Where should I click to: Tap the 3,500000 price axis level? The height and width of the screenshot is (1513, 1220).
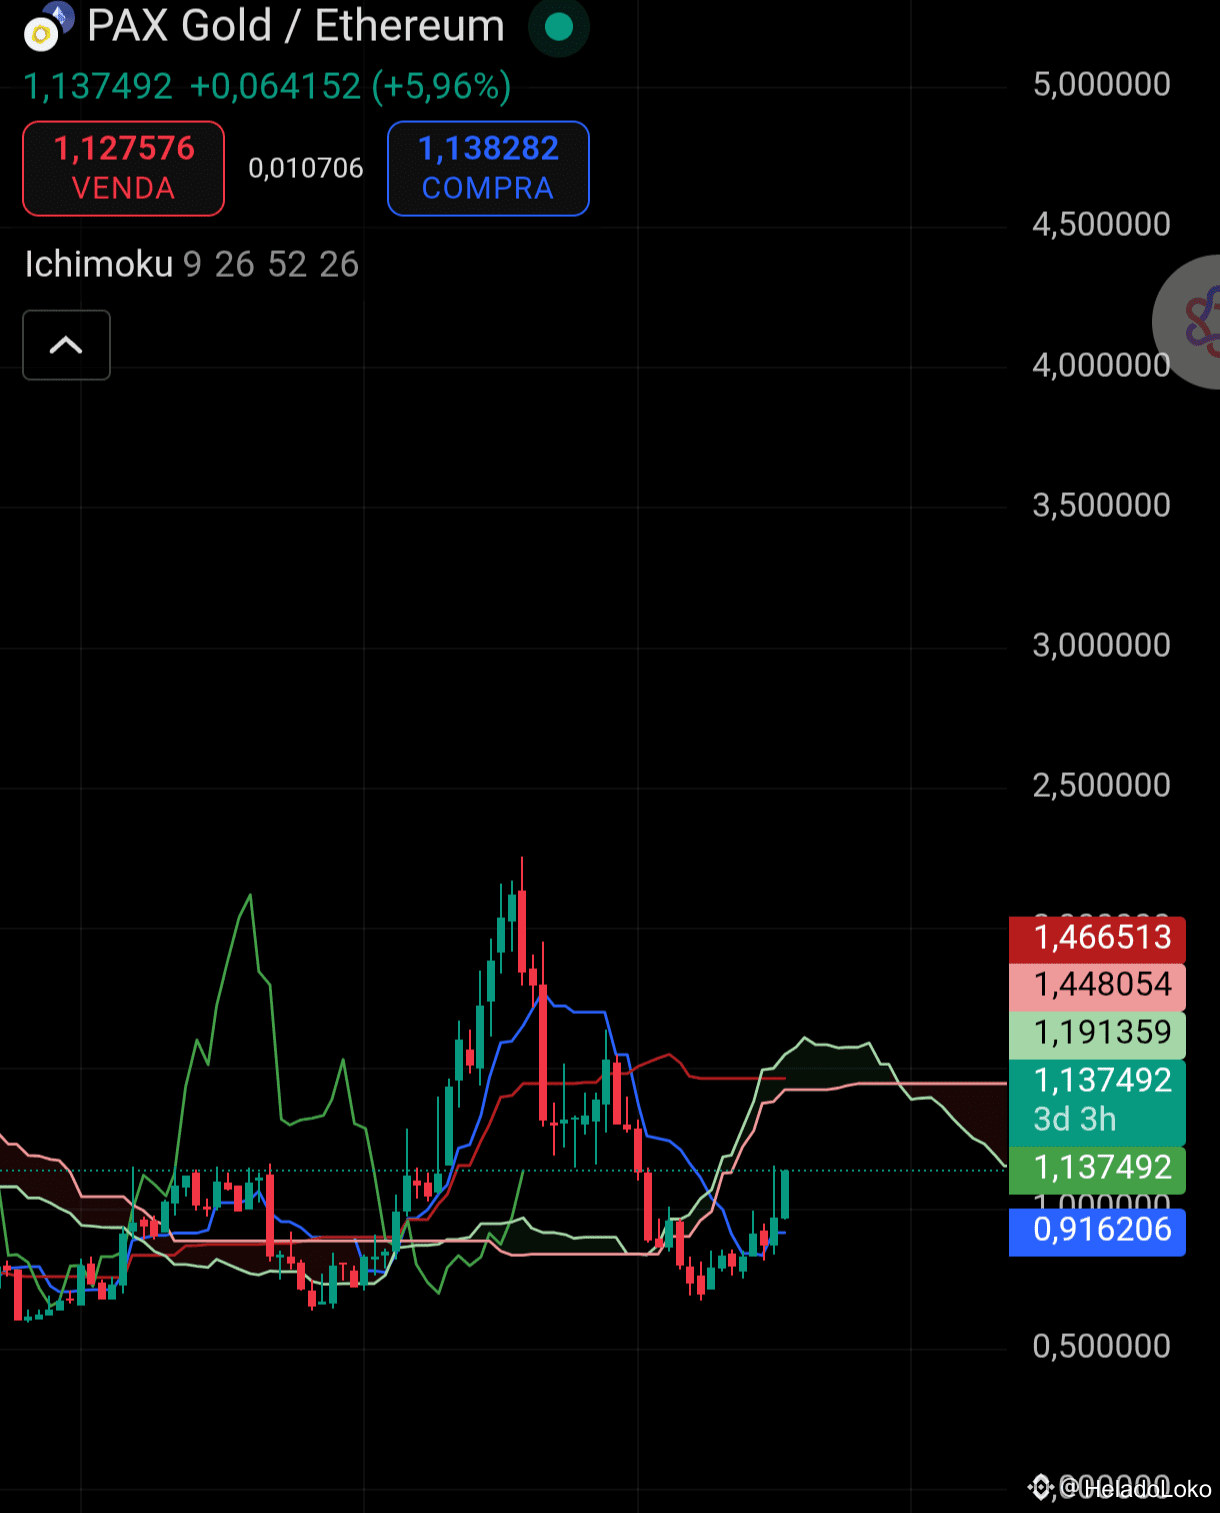[x=1102, y=505]
